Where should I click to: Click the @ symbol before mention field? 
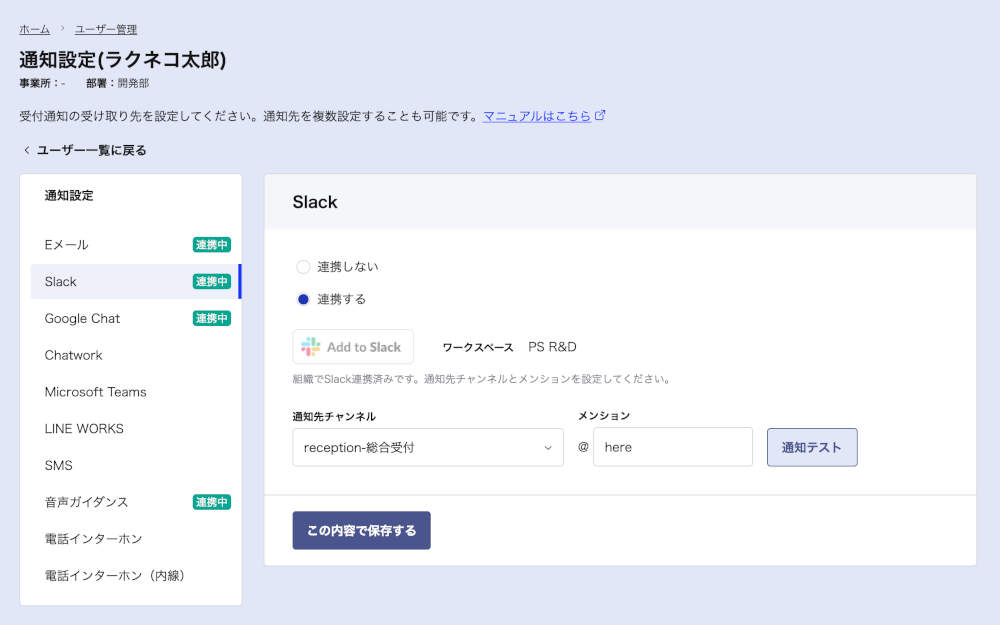583,447
